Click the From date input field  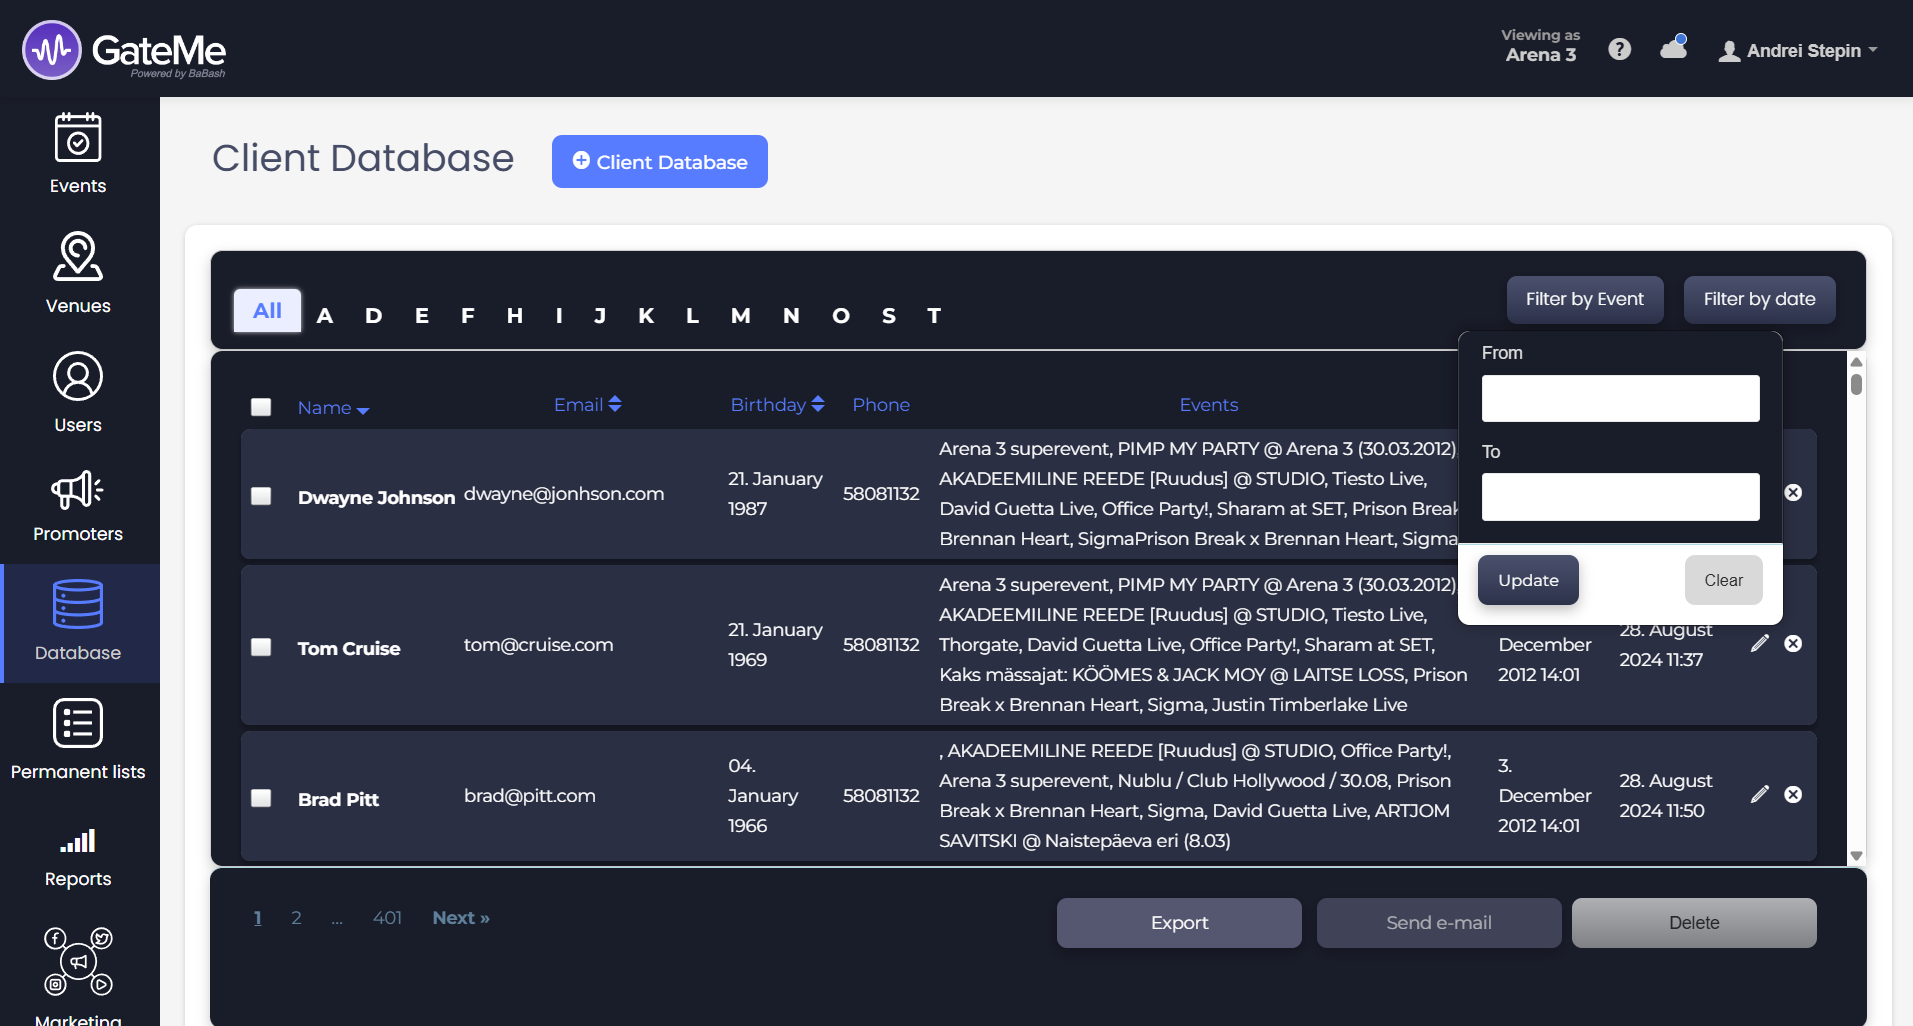tap(1620, 399)
